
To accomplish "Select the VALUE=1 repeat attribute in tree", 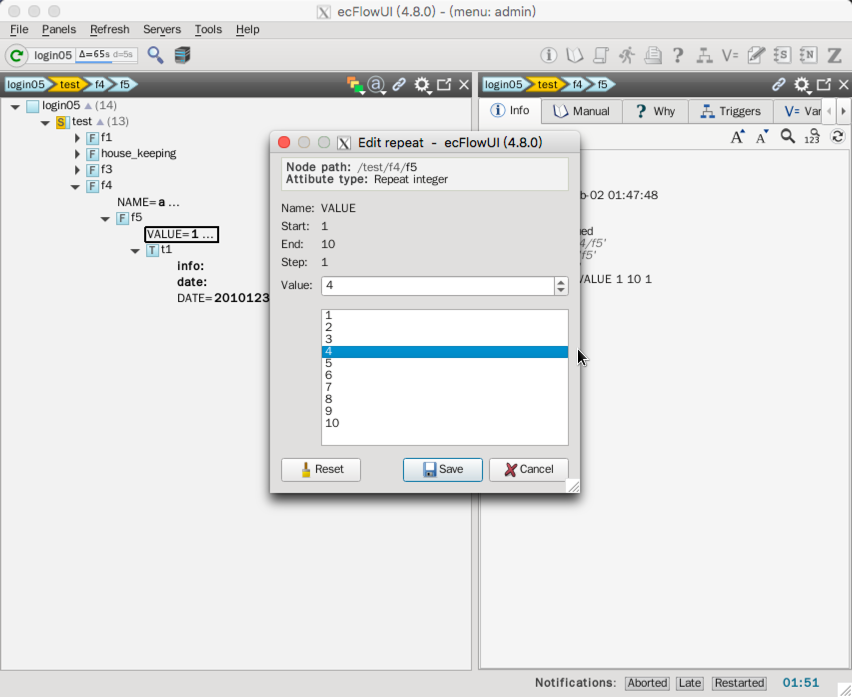I will [181, 235].
